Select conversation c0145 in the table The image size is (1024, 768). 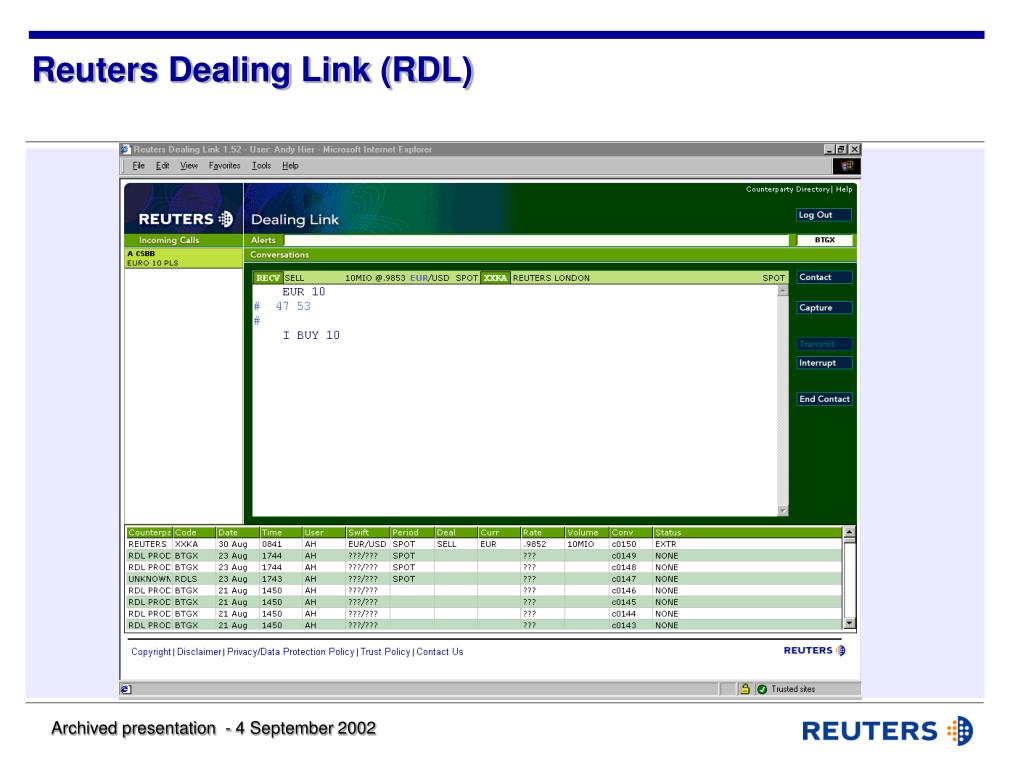tap(484, 602)
